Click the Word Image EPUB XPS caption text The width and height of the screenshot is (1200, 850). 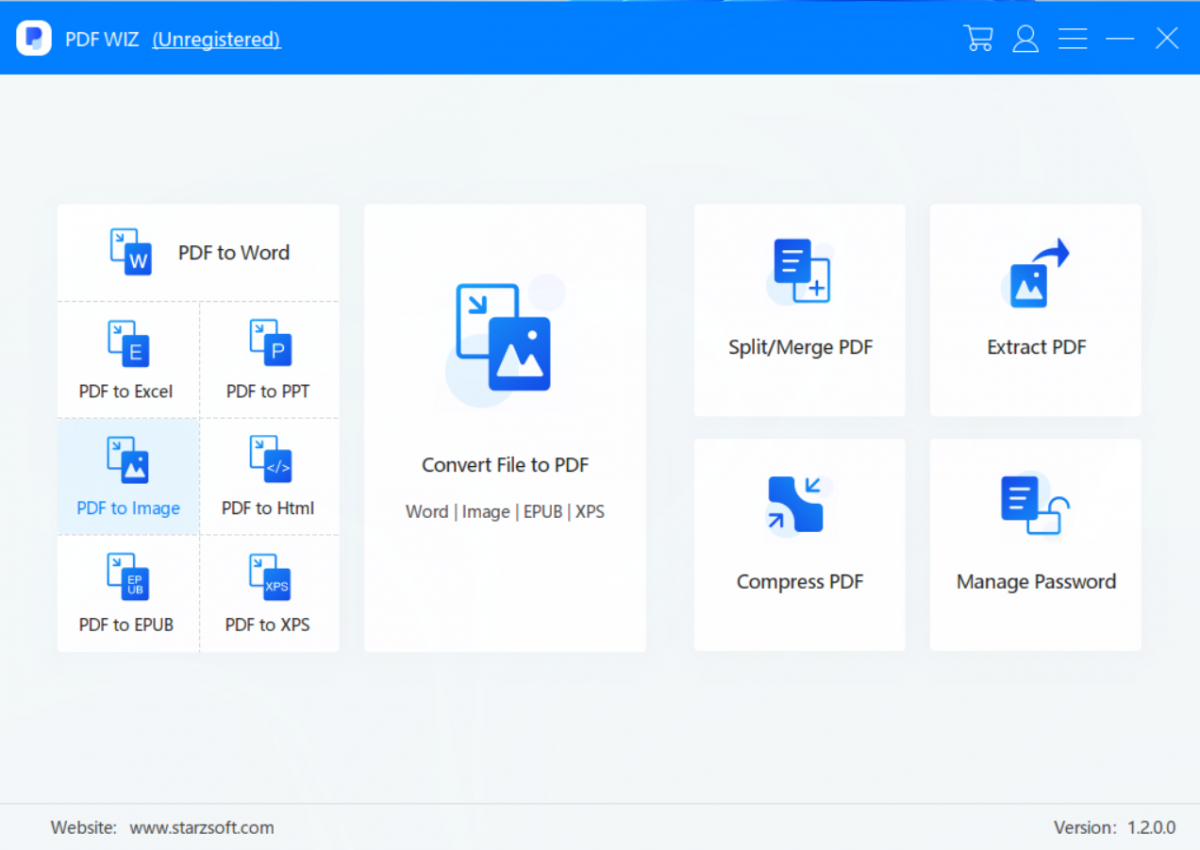(x=504, y=511)
